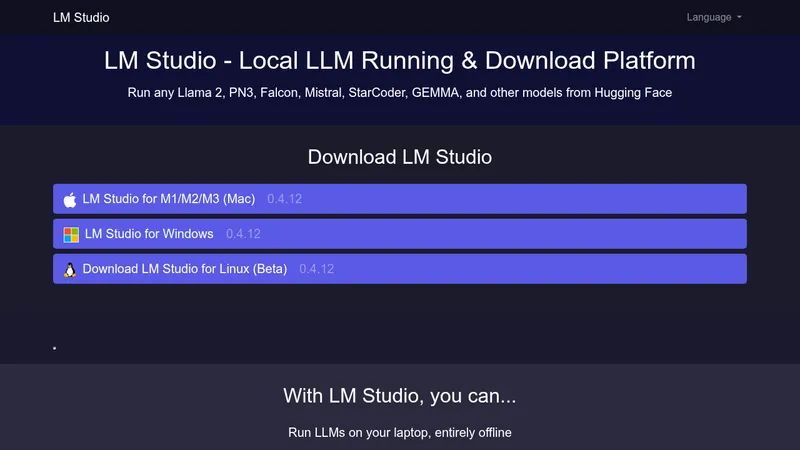The height and width of the screenshot is (450, 800).
Task: Click the Windows logo icon
Action: (x=71, y=235)
